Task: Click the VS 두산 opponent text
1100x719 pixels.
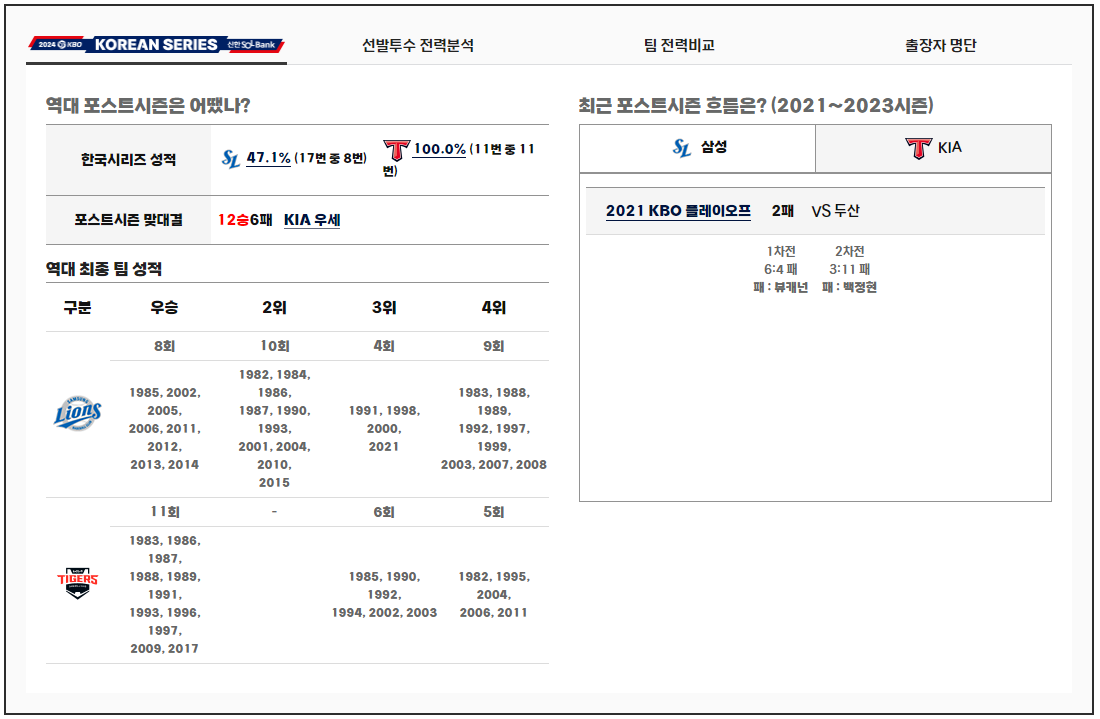Action: [x=835, y=210]
